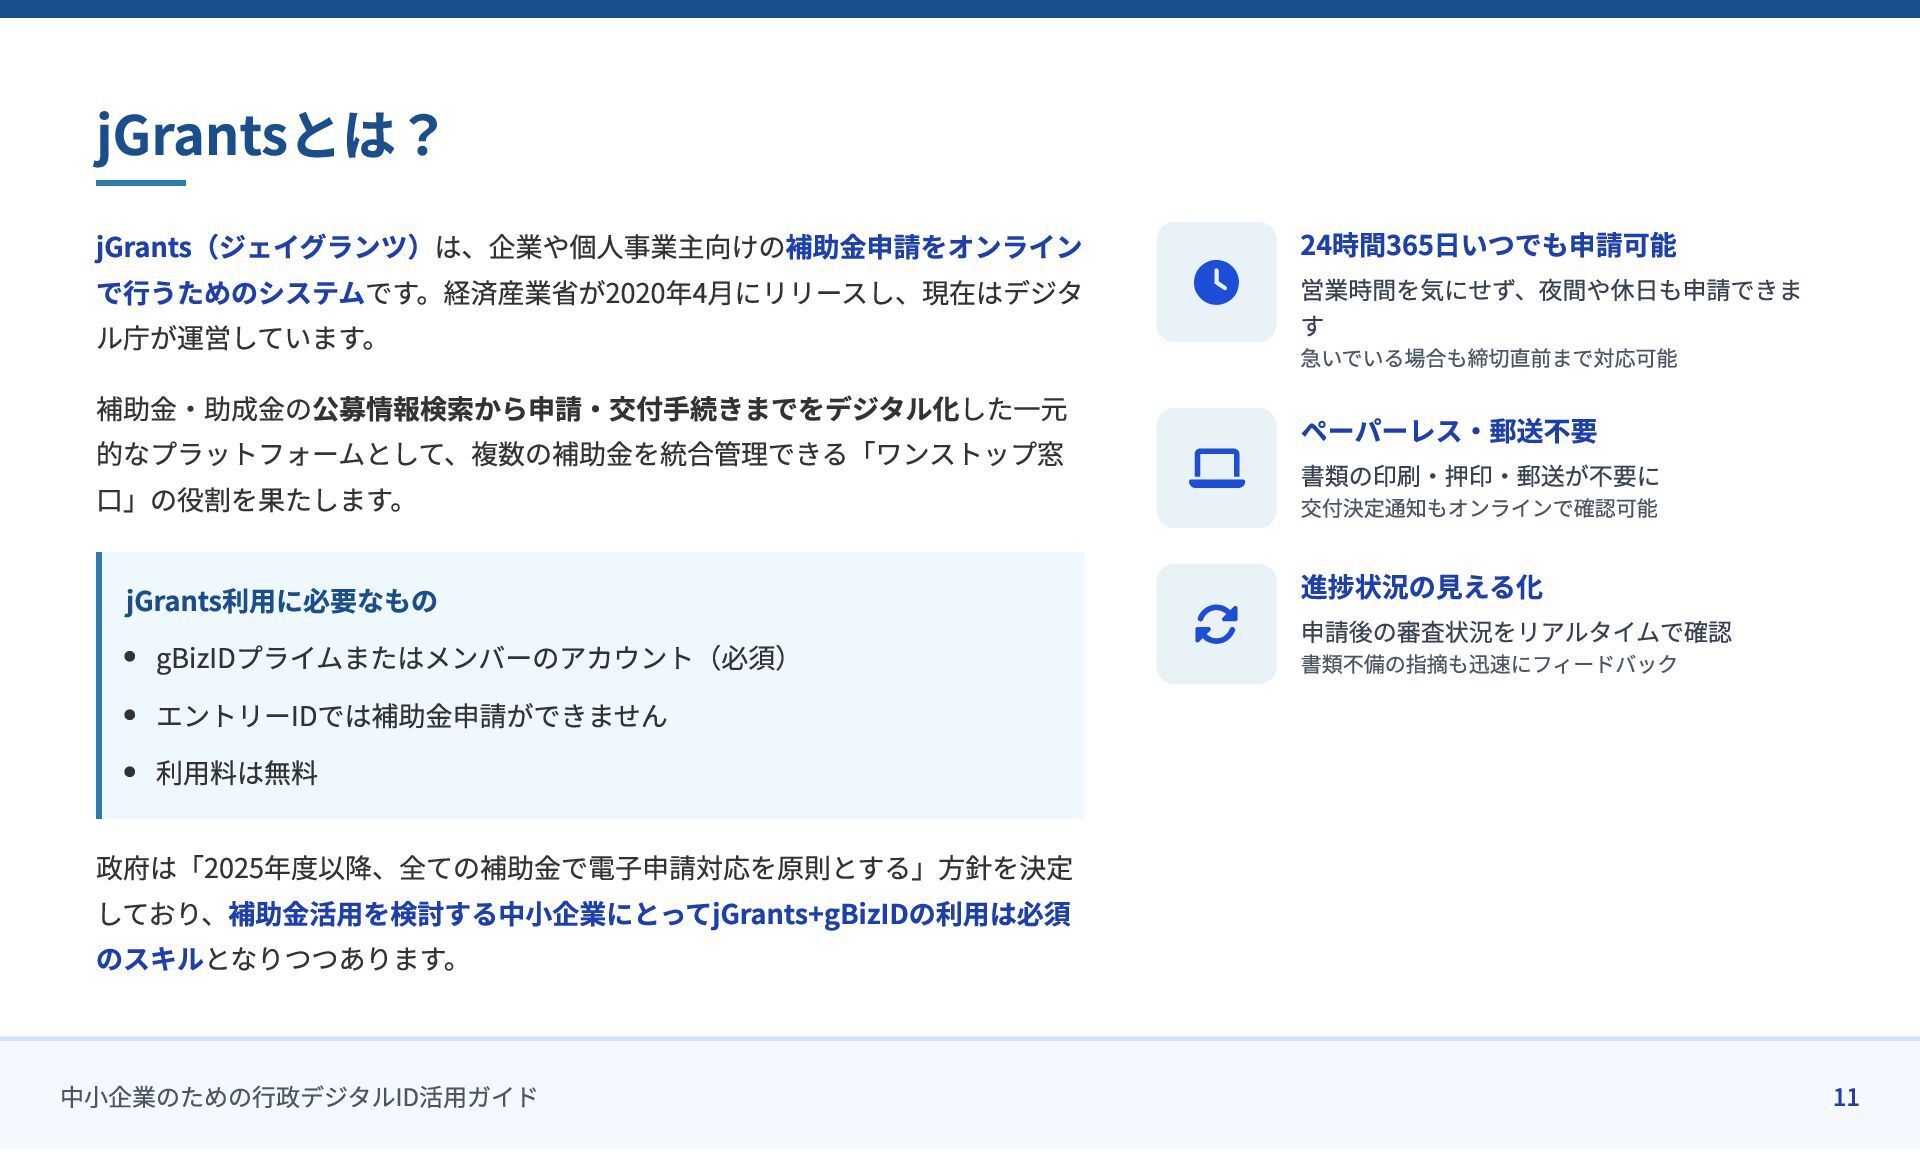This screenshot has width=1920, height=1152.
Task: Select heading ペーパーレス・郵送不要
Action: click(1449, 431)
